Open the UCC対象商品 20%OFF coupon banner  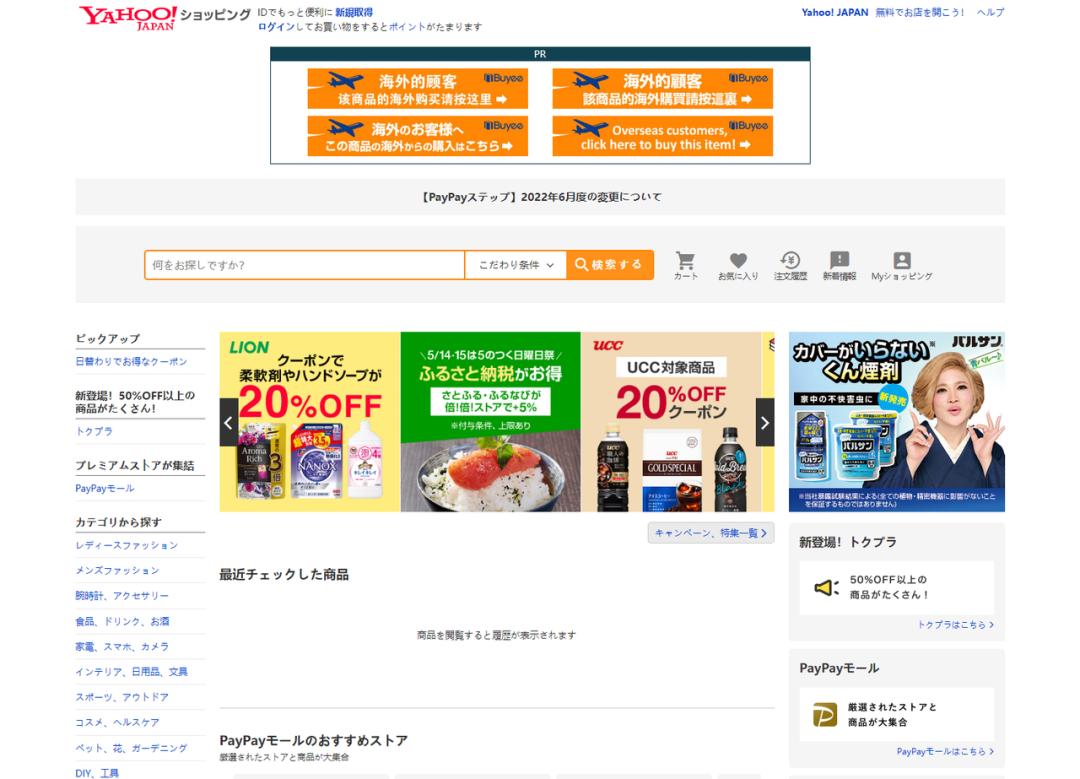(672, 422)
